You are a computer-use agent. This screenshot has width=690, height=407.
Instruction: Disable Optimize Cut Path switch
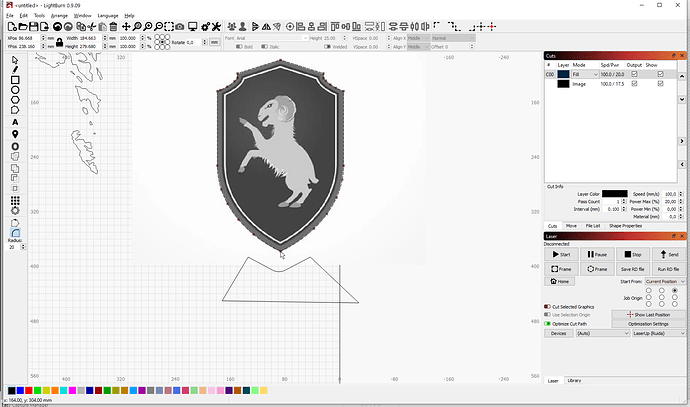pos(547,324)
